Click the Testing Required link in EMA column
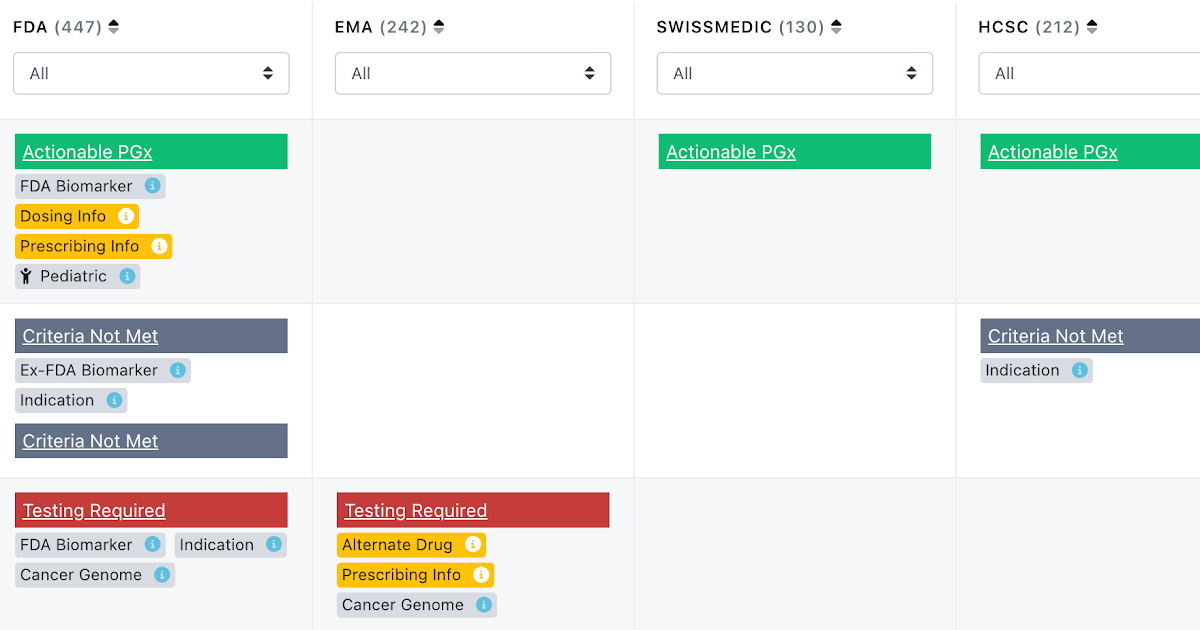This screenshot has height=630, width=1200. pos(414,510)
